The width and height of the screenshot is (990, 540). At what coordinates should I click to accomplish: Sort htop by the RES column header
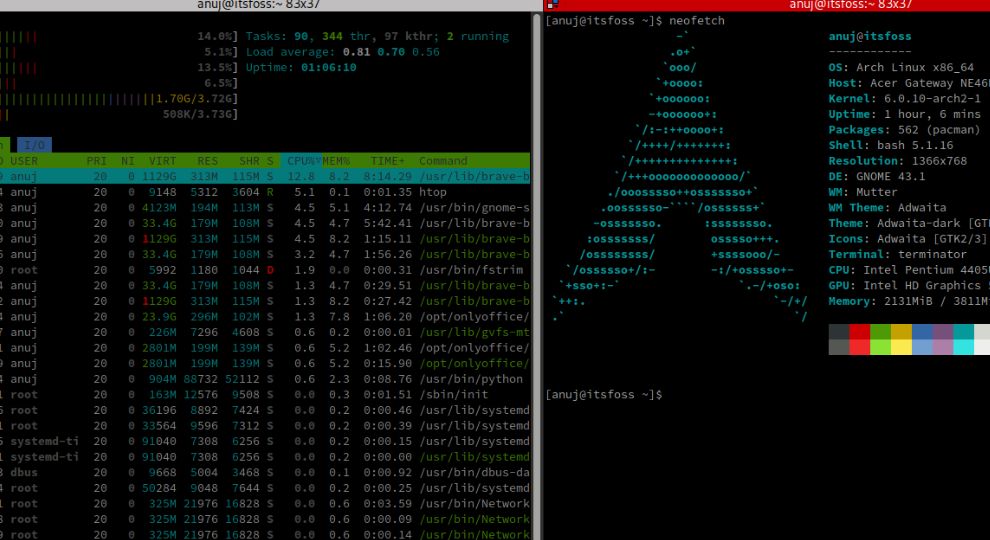click(207, 161)
